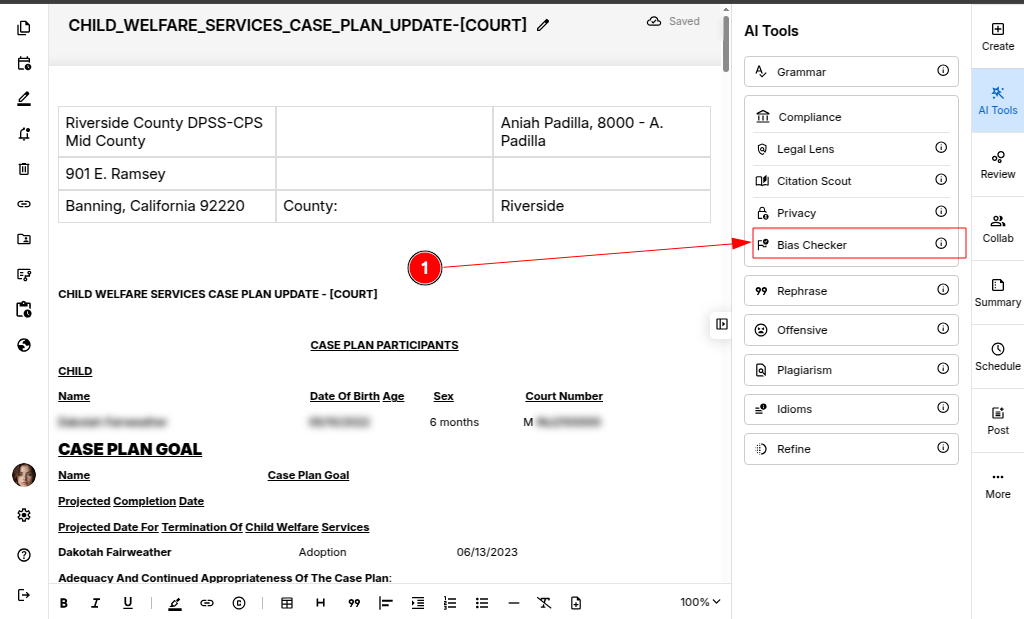Toggle bold formatting in bottom toolbar
This screenshot has width=1024, height=619.
coord(64,603)
